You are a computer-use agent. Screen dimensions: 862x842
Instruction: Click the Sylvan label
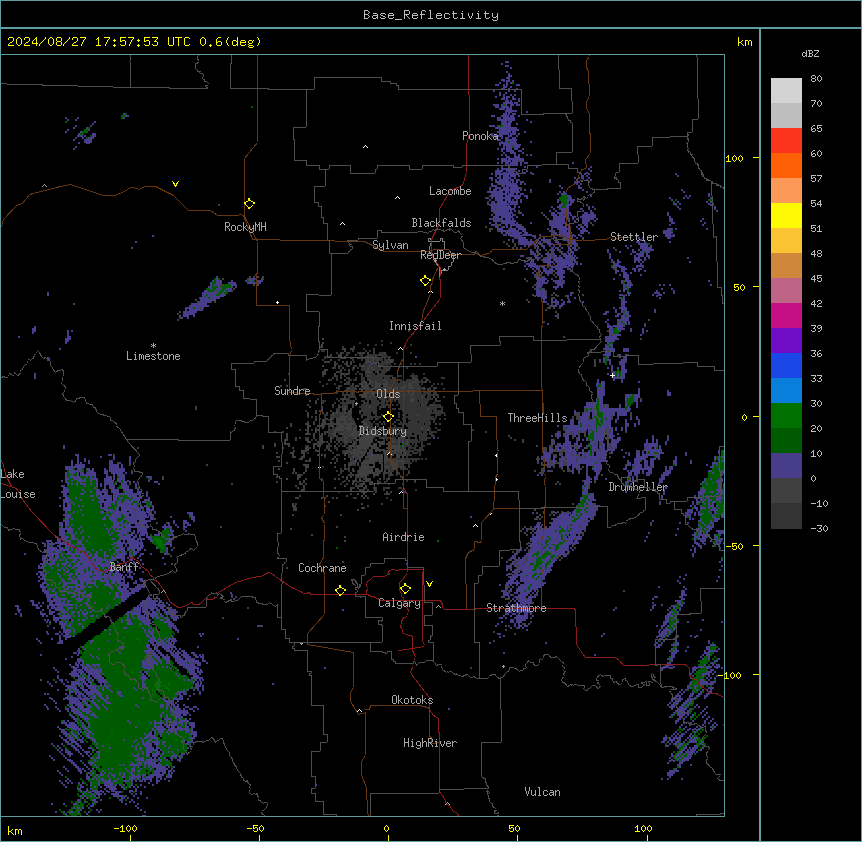click(390, 245)
